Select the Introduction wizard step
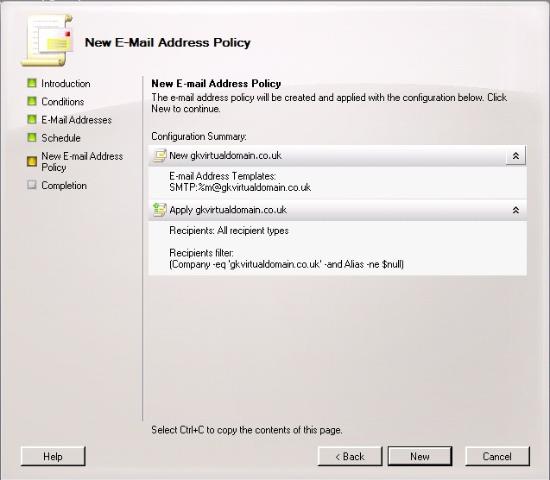The image size is (550, 480). click(66, 84)
